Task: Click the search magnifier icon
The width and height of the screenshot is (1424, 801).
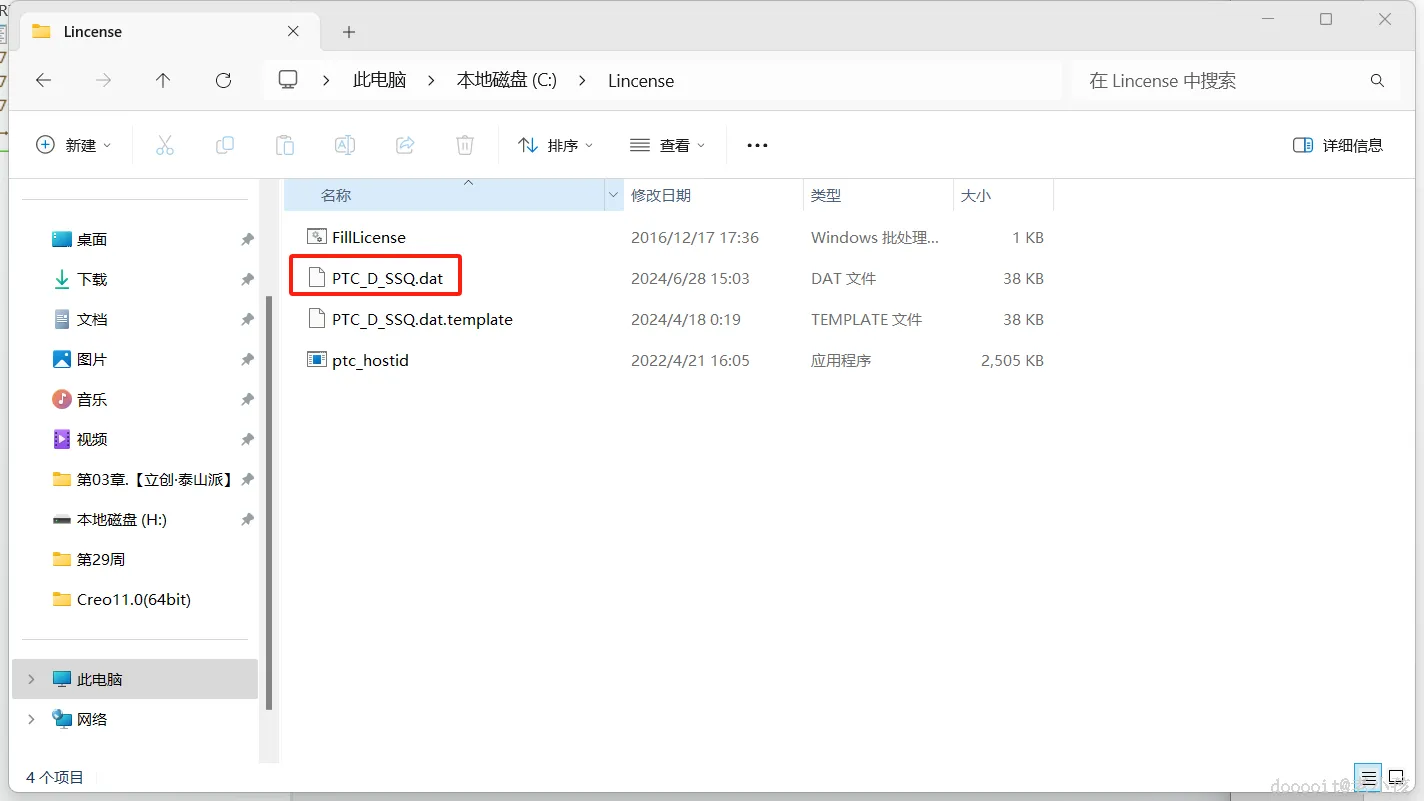Action: coord(1377,81)
